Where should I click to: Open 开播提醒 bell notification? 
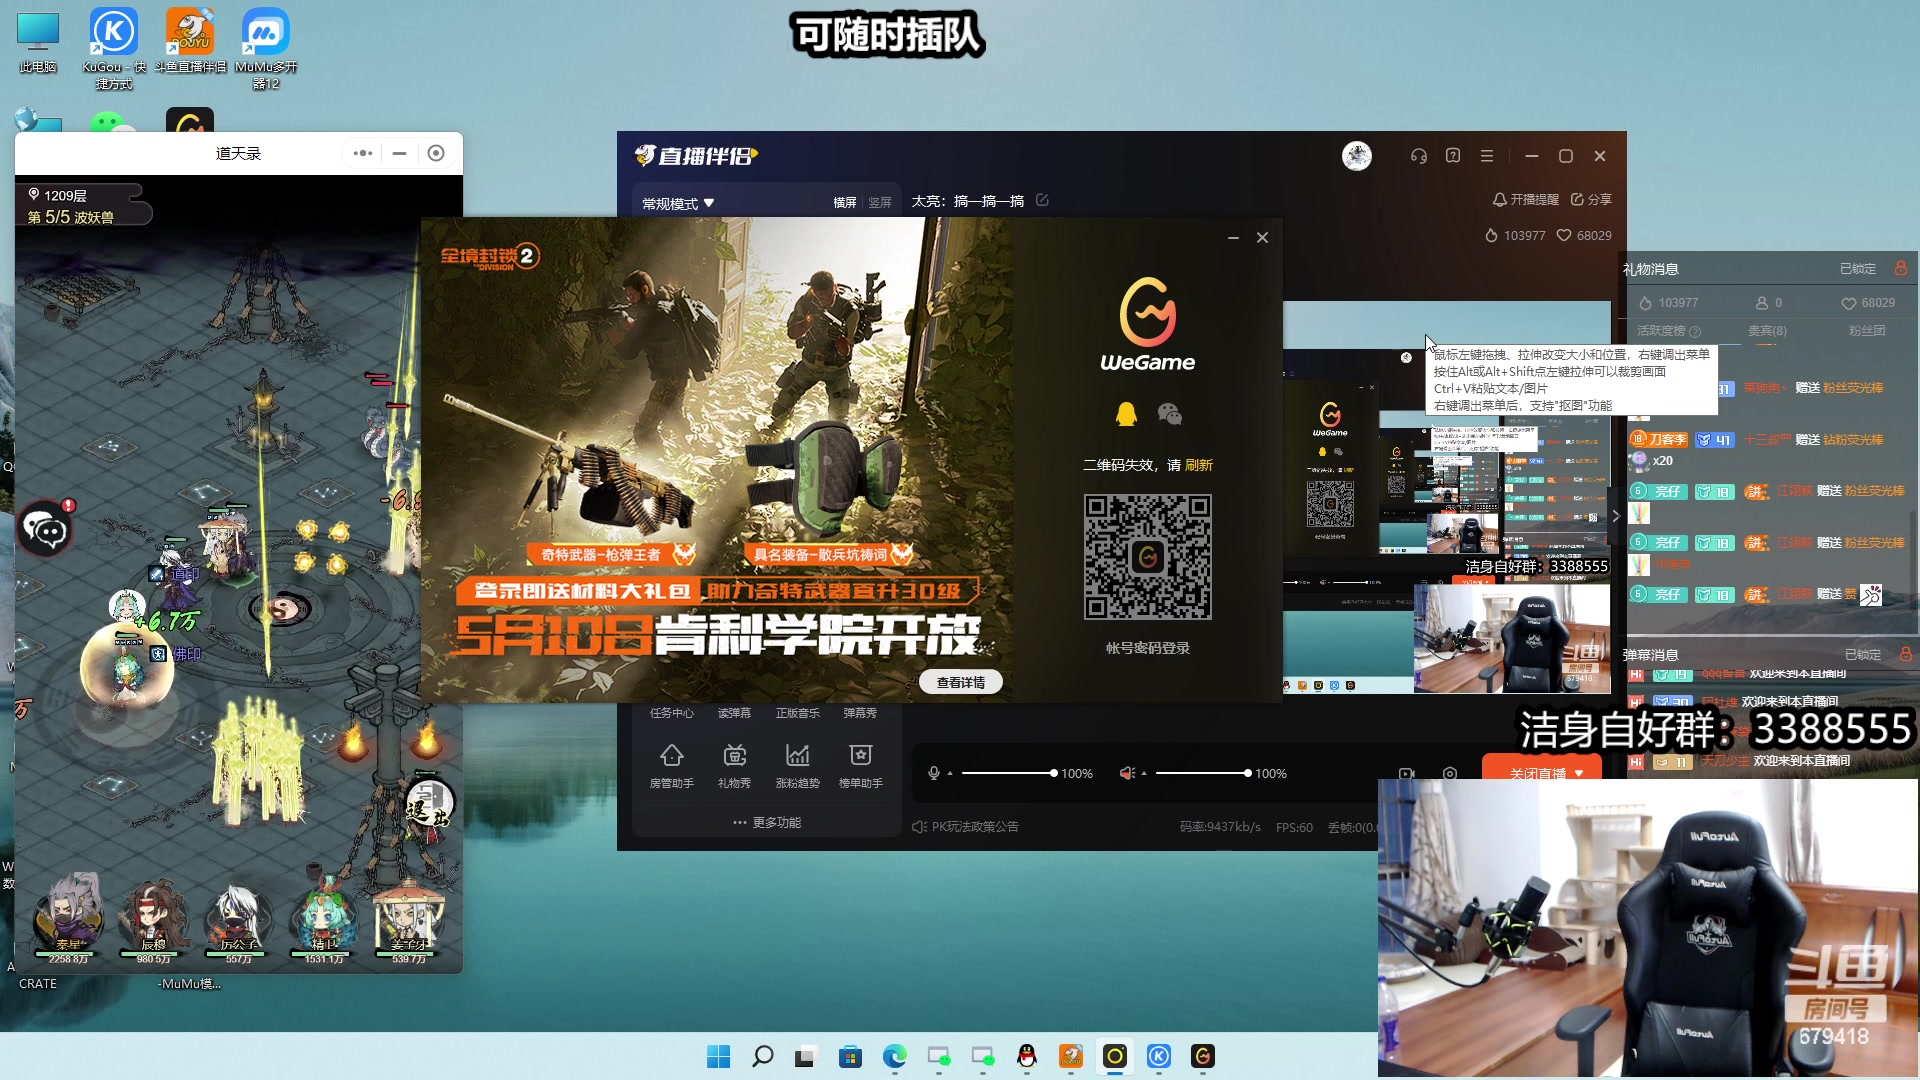click(1526, 200)
